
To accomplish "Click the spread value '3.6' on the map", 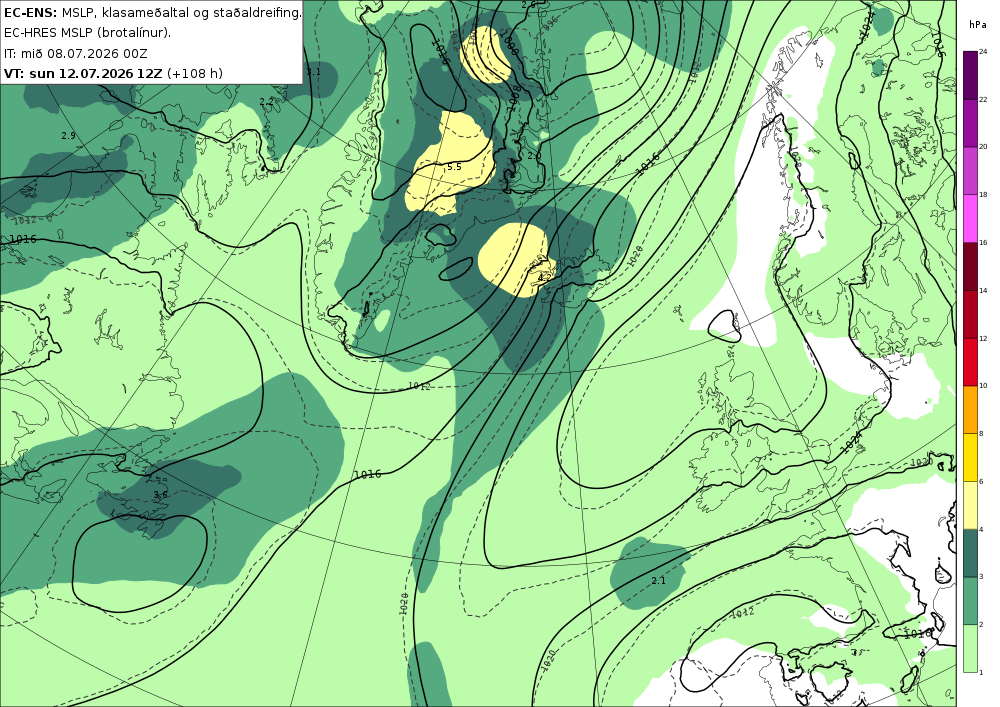I will click(x=160, y=495).
